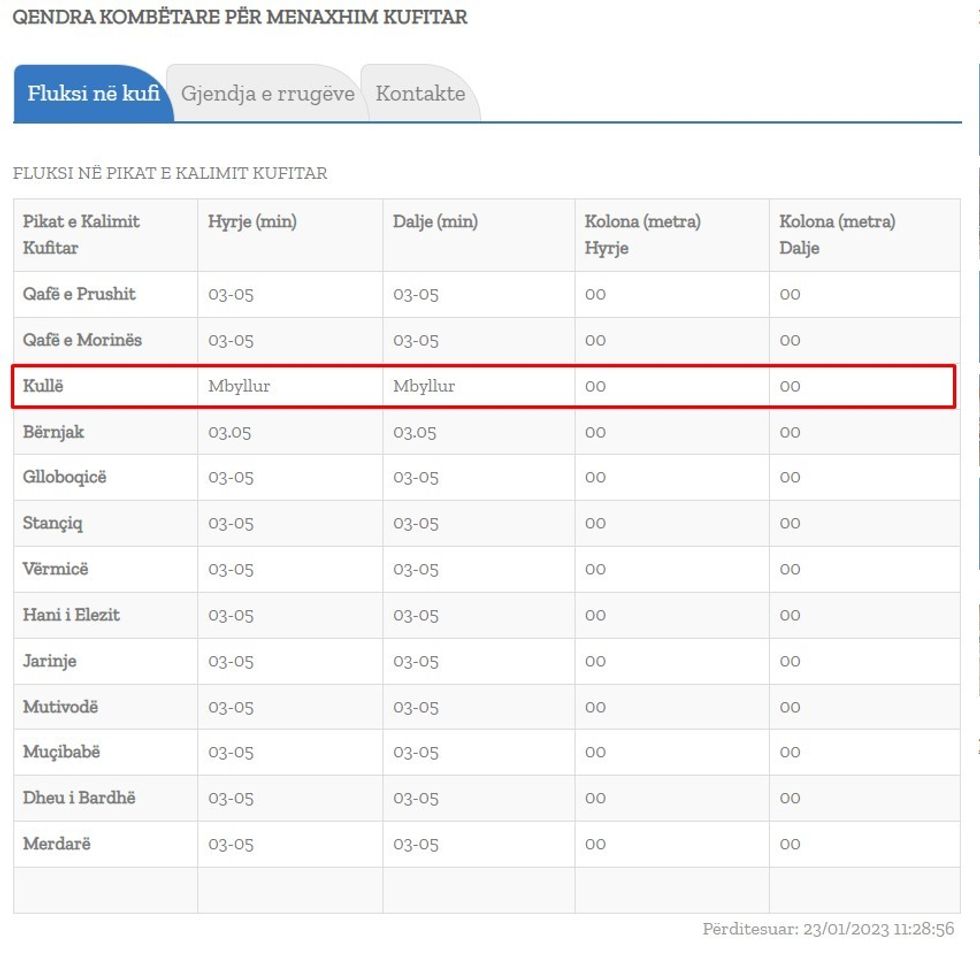The height and width of the screenshot is (967, 980).
Task: Open the Gjendja e rrugëve tab
Action: point(267,94)
